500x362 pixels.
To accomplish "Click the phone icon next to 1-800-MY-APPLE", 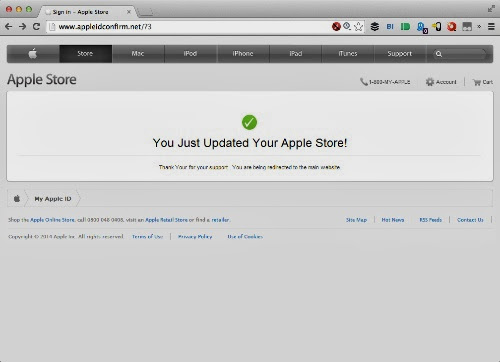I will pos(363,82).
